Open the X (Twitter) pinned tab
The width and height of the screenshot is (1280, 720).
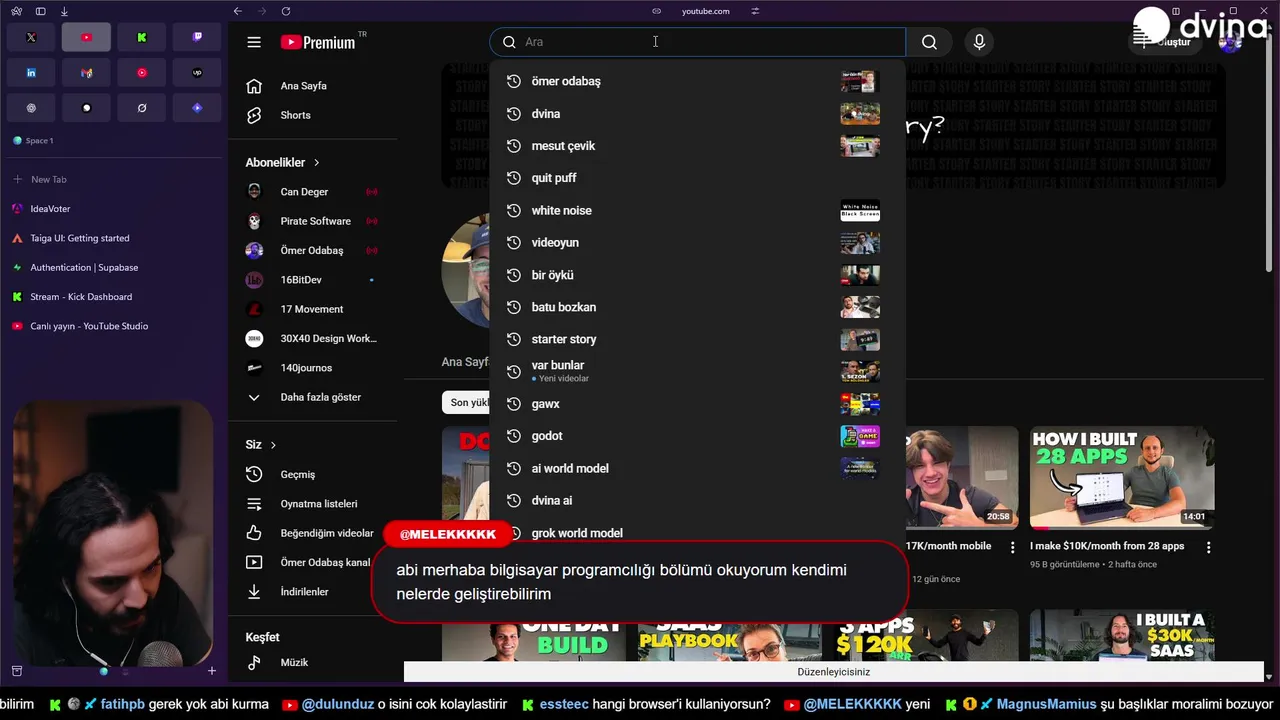(31, 37)
